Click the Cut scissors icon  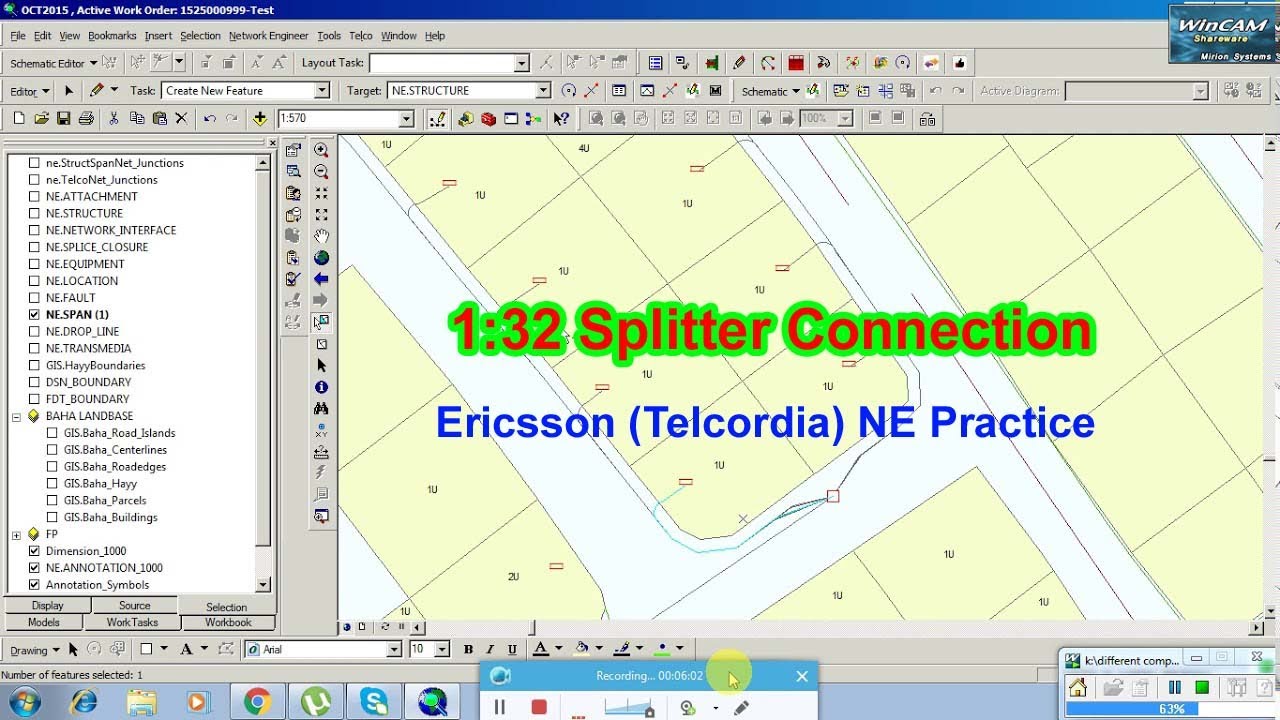[113, 118]
